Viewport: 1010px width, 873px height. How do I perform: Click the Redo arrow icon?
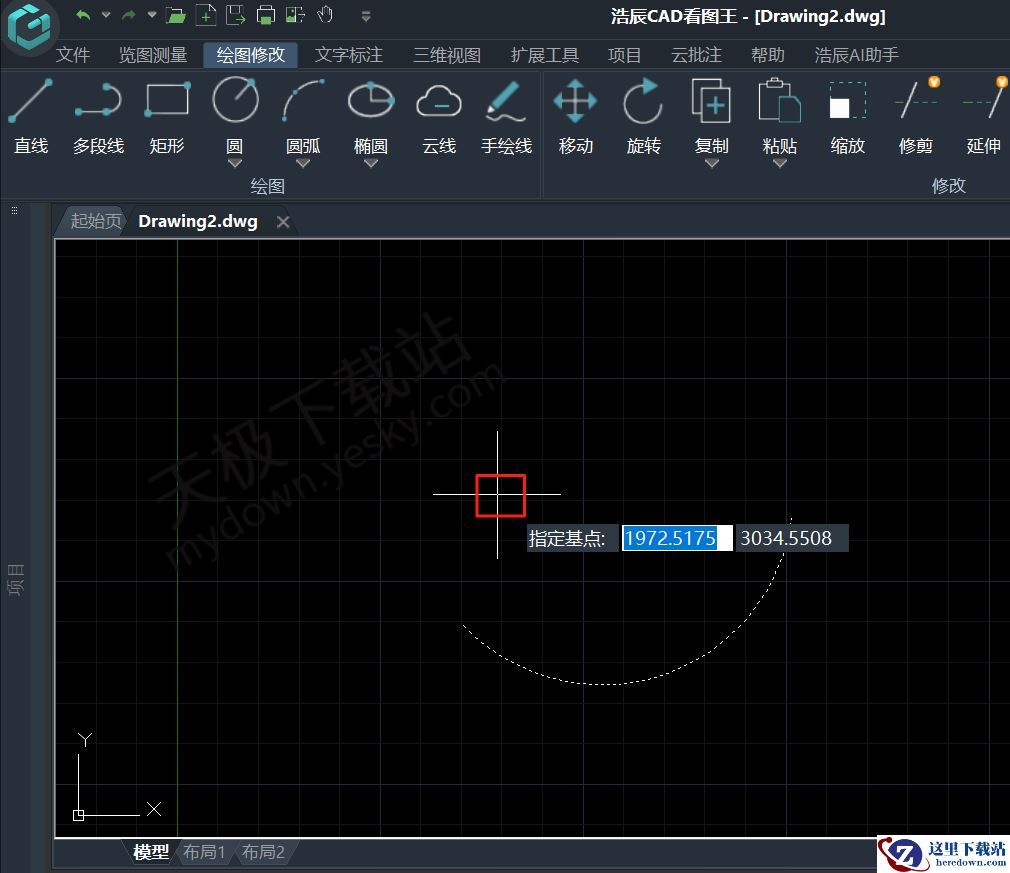129,15
